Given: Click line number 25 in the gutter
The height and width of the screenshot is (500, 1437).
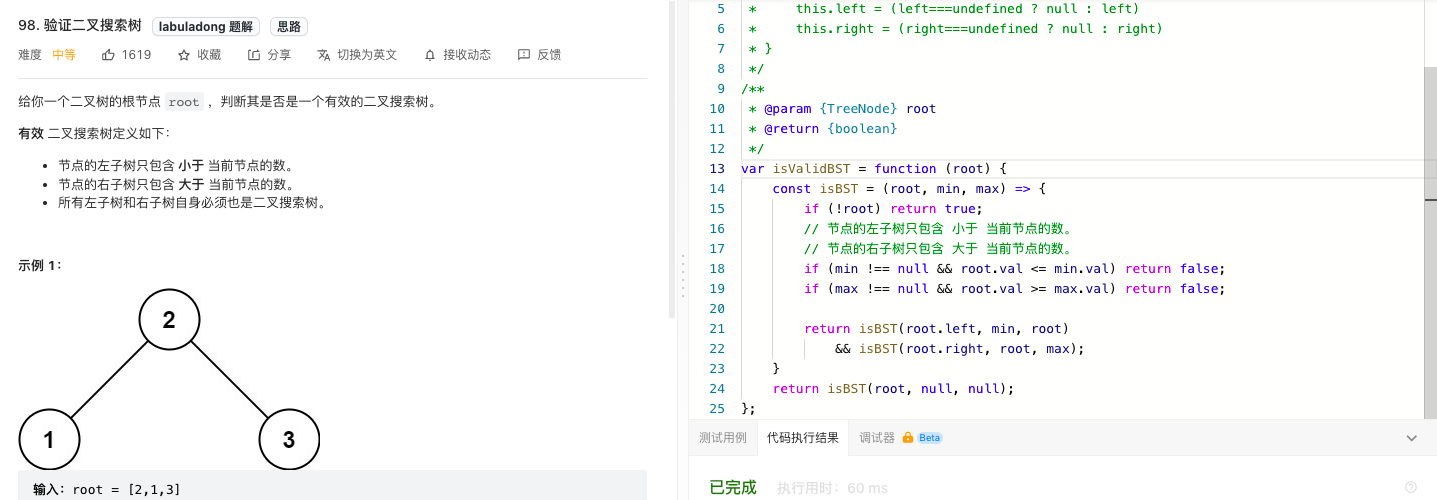Looking at the screenshot, I should [716, 409].
